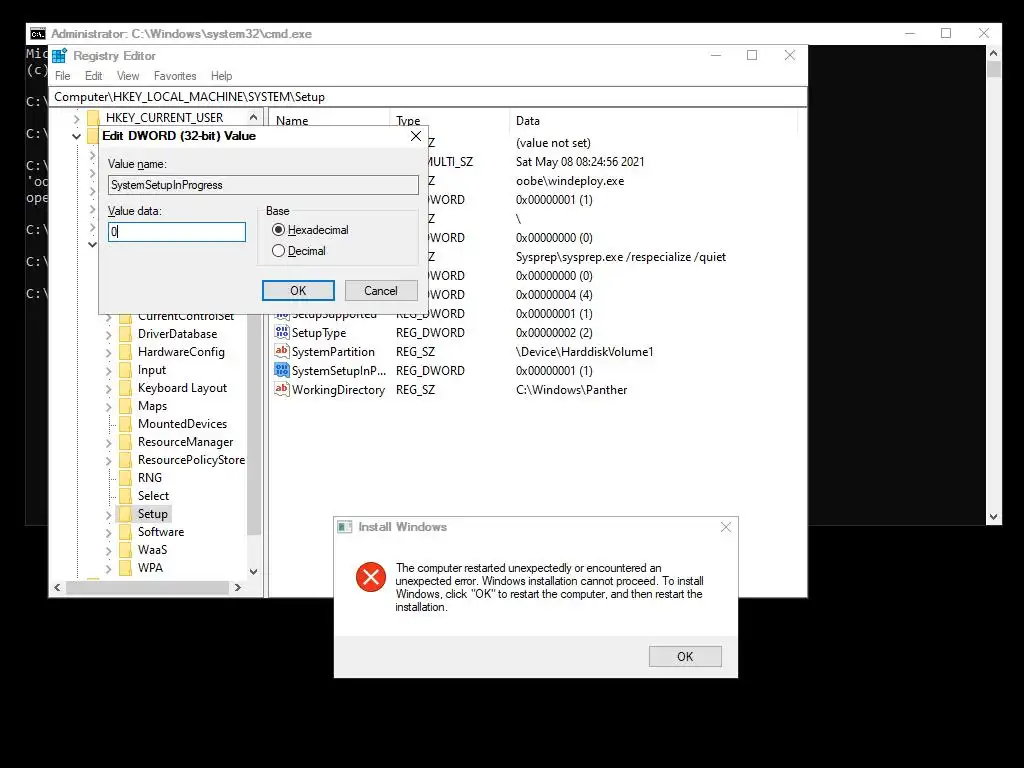
Task: Close the Install Windows error dialog
Action: 726,527
